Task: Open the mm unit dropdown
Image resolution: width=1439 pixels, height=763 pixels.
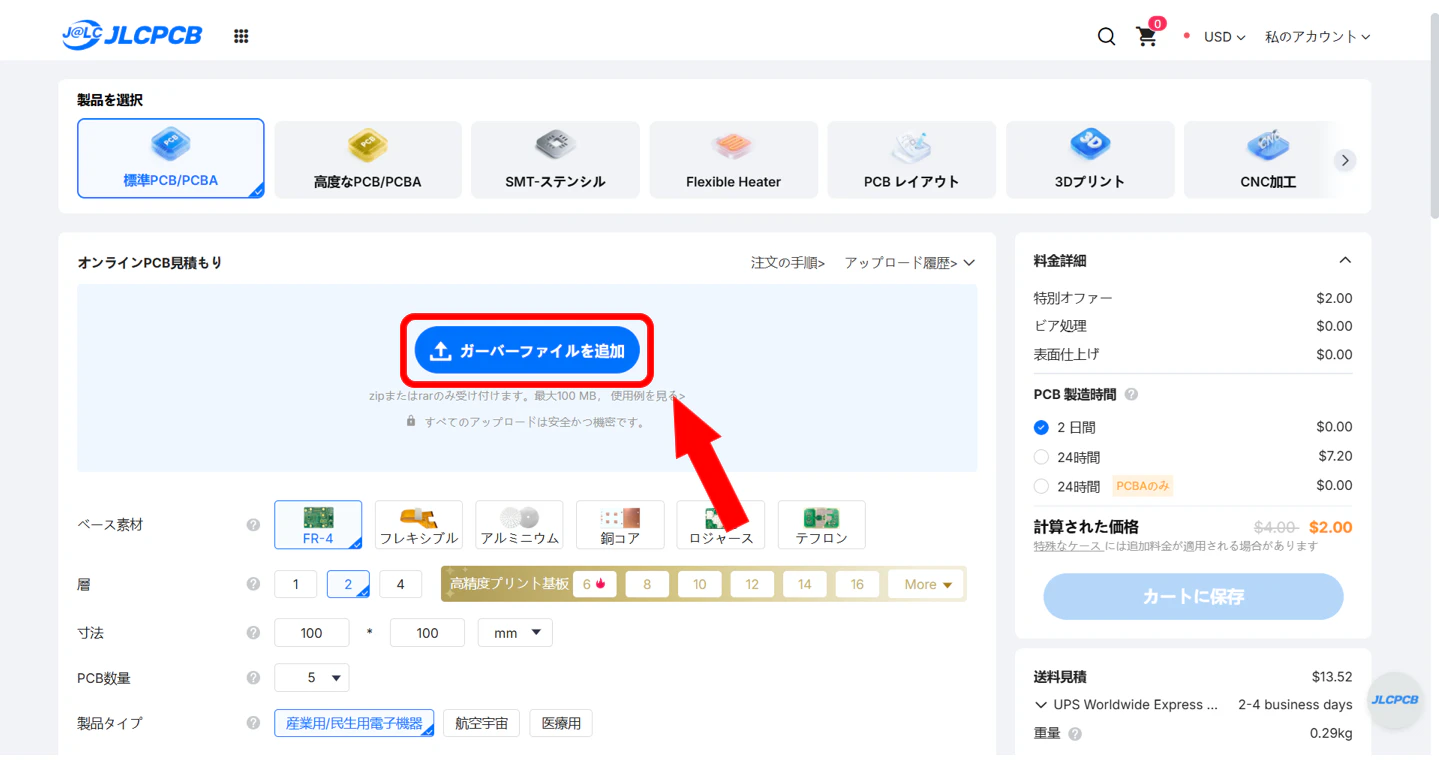Action: [x=515, y=632]
